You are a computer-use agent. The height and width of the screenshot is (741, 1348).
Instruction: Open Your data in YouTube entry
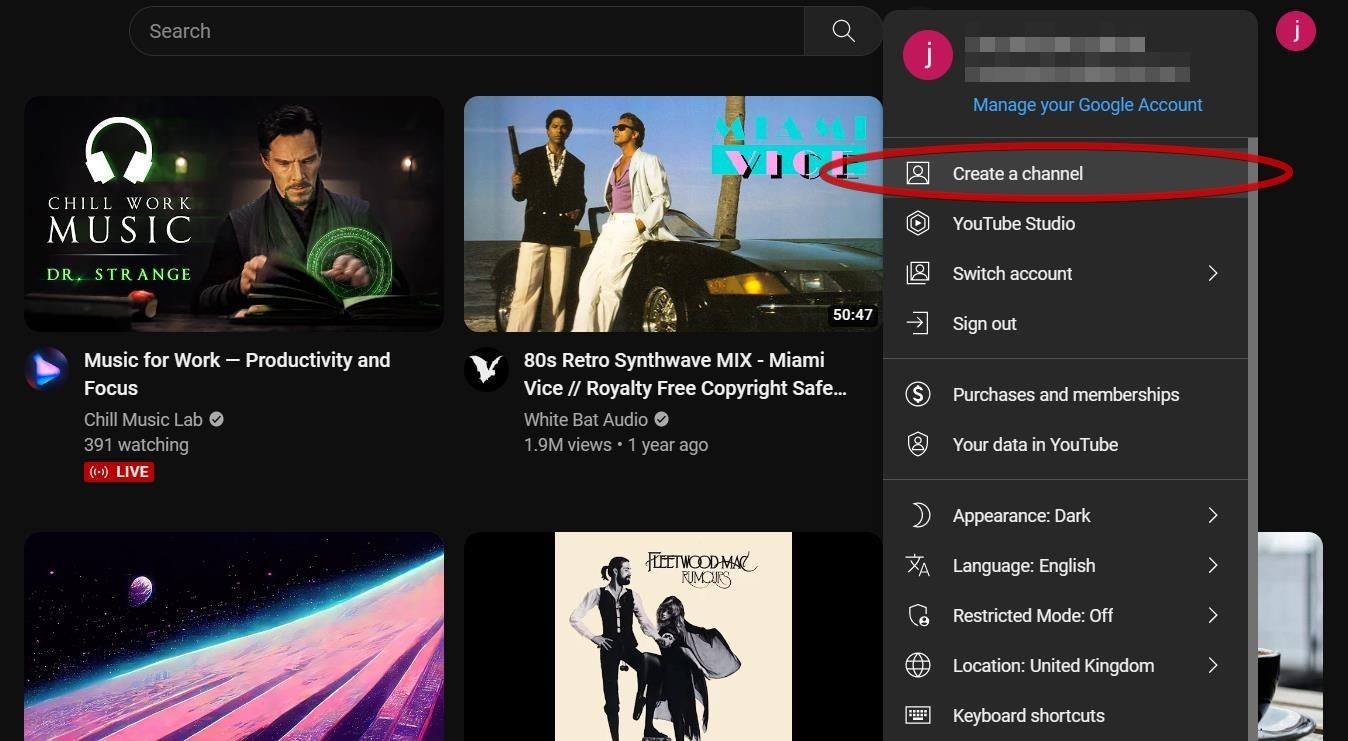1066,445
